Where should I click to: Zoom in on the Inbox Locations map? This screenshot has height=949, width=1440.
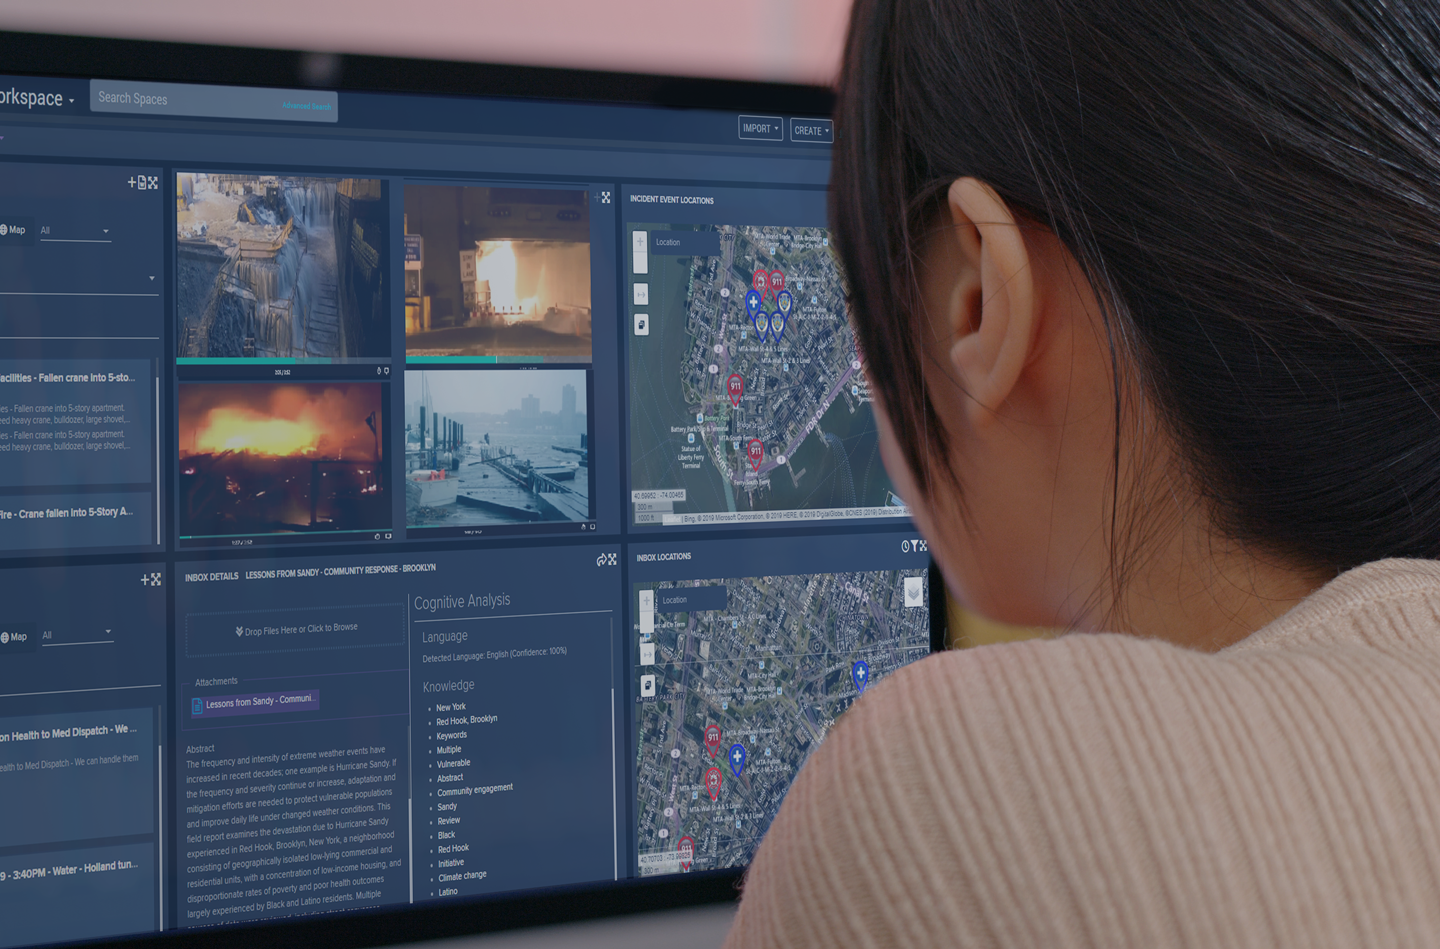point(646,601)
